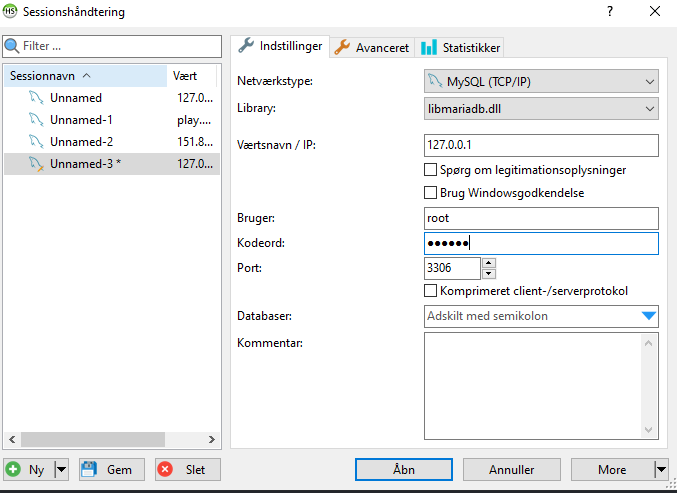Click the modified session icon for Unnamed-3

pos(35,164)
